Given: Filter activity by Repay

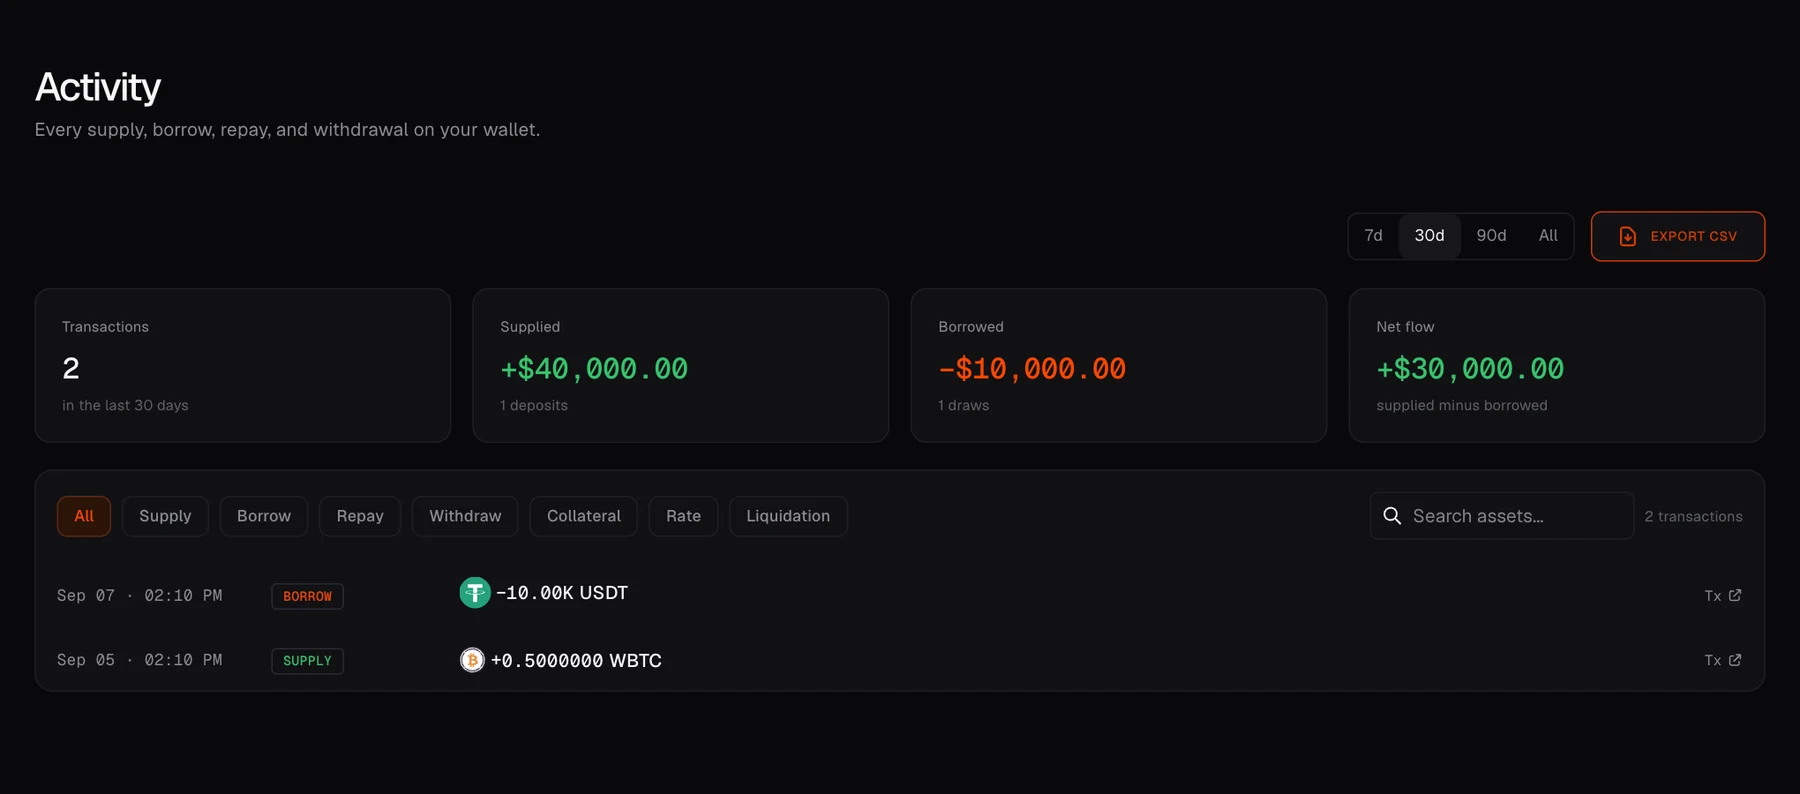Looking at the screenshot, I should point(360,516).
